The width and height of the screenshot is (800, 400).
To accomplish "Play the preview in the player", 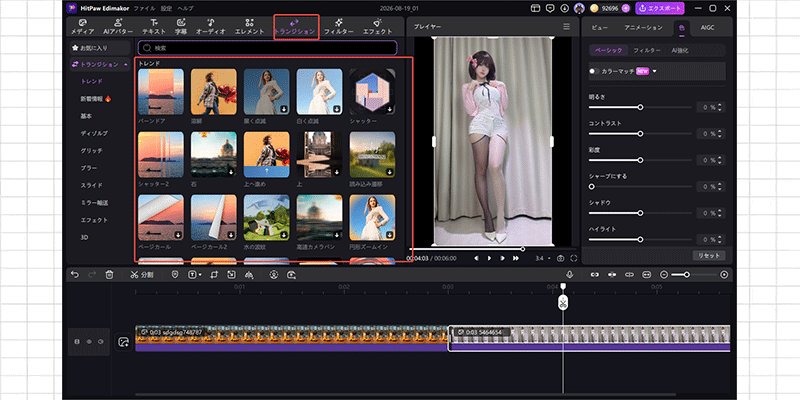I will click(489, 258).
